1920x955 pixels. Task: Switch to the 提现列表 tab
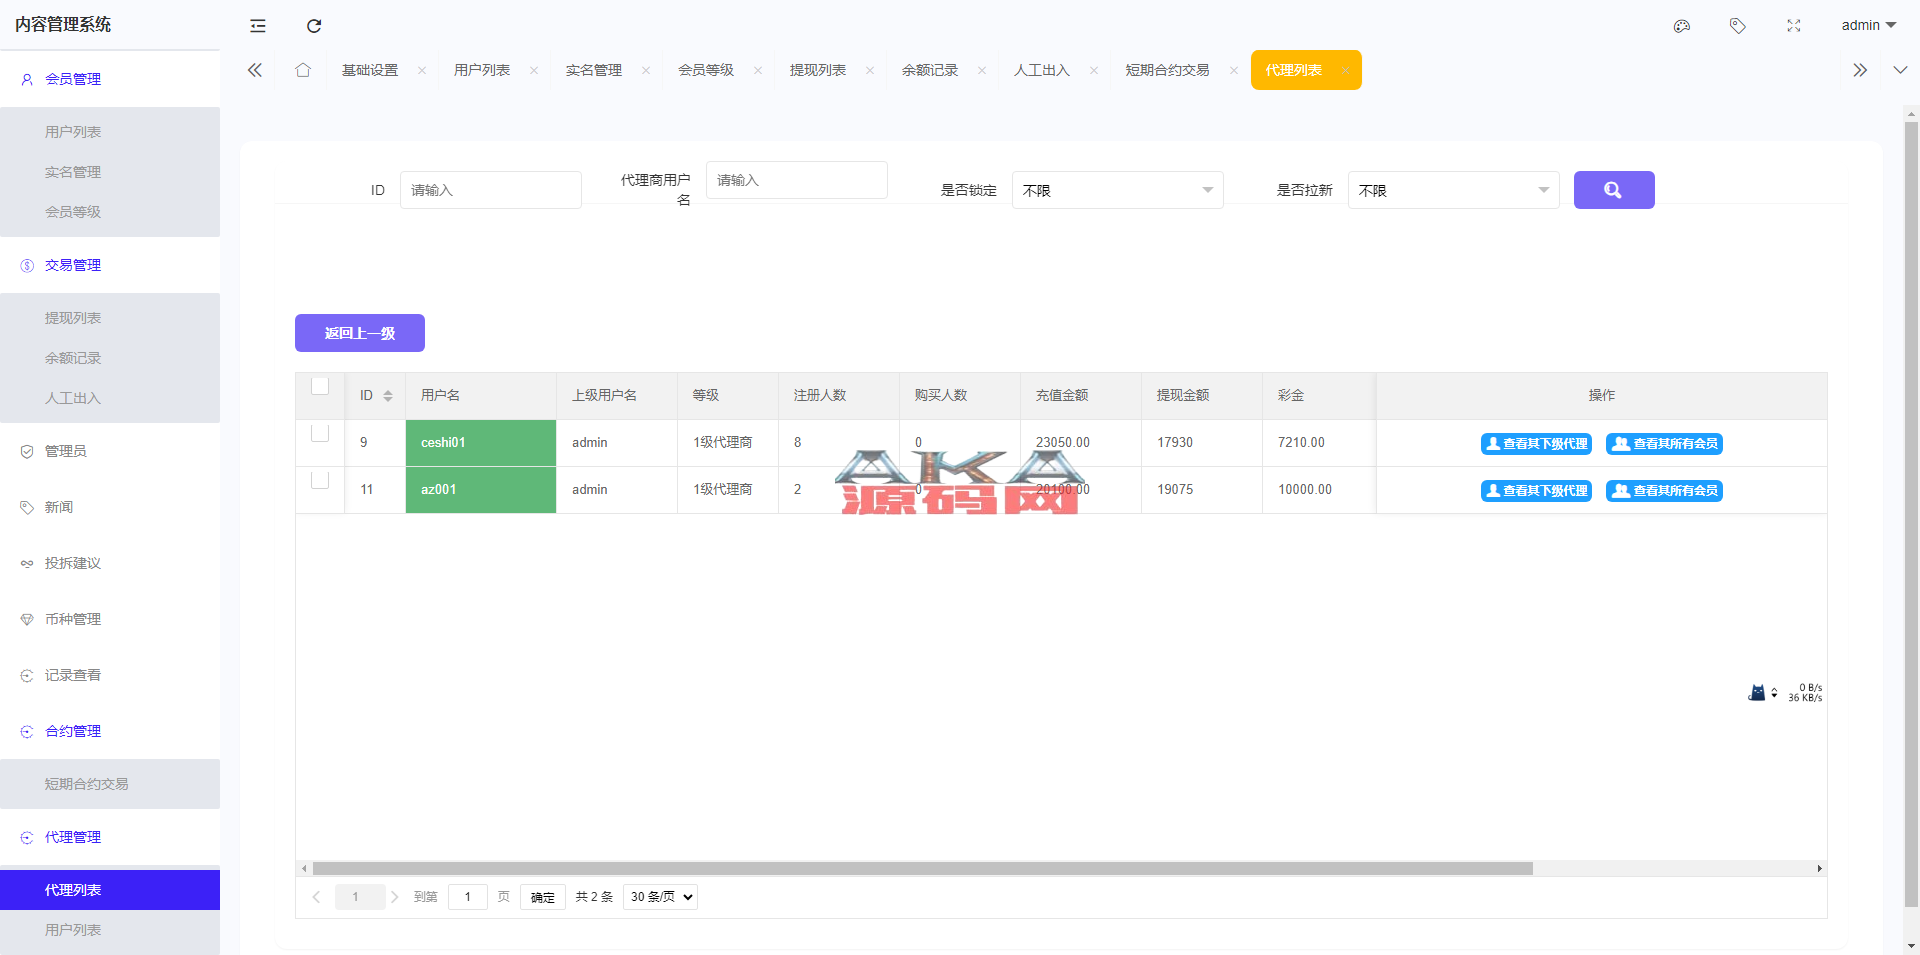[817, 70]
